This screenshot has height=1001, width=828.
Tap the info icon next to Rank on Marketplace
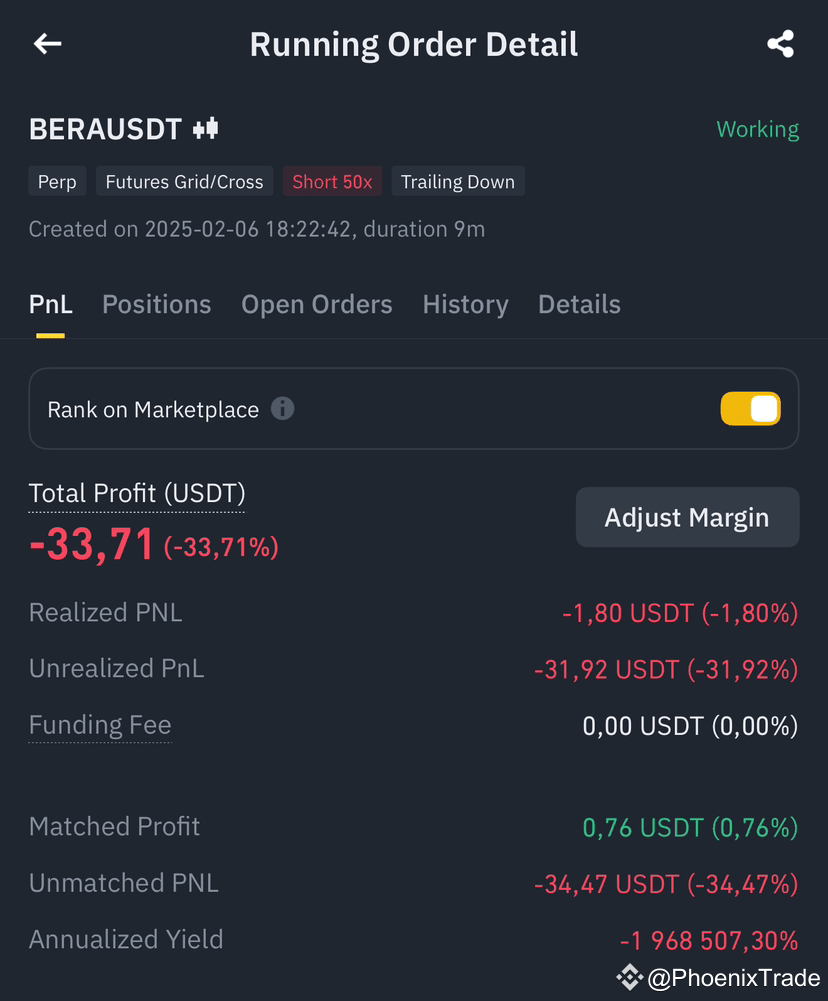click(283, 409)
